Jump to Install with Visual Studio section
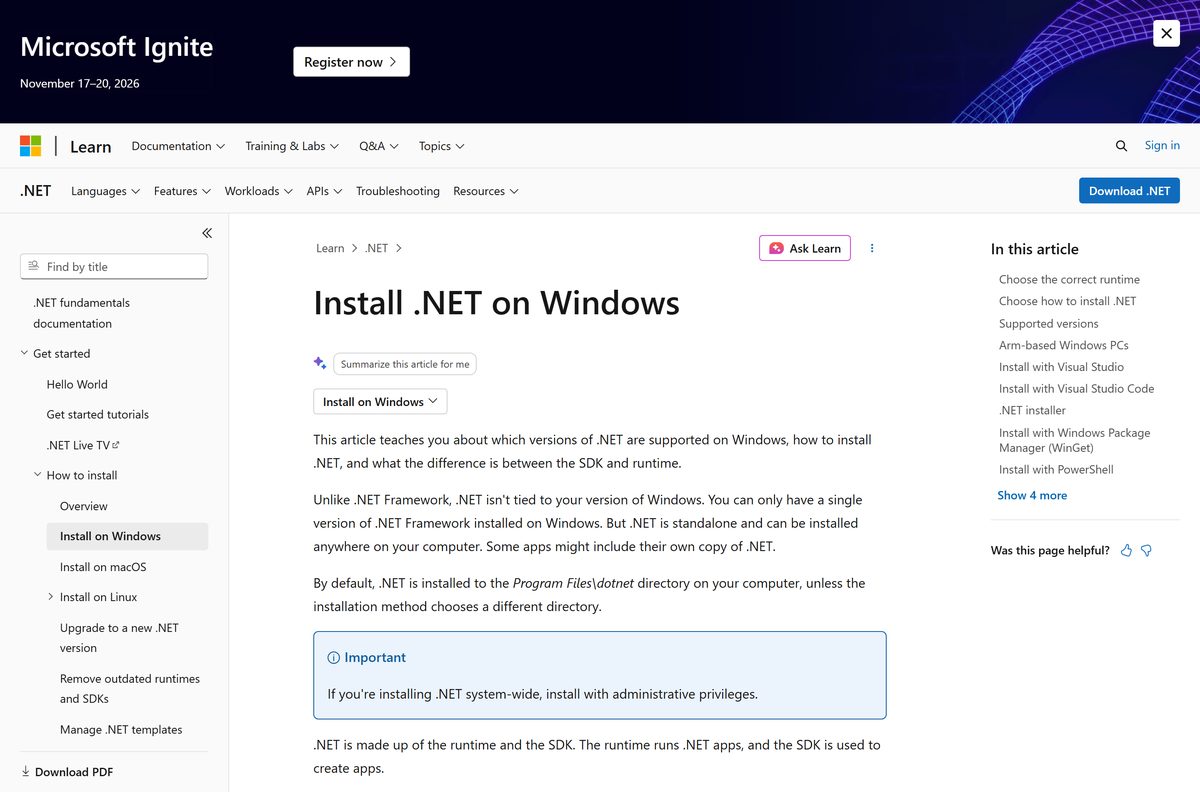 (1061, 367)
